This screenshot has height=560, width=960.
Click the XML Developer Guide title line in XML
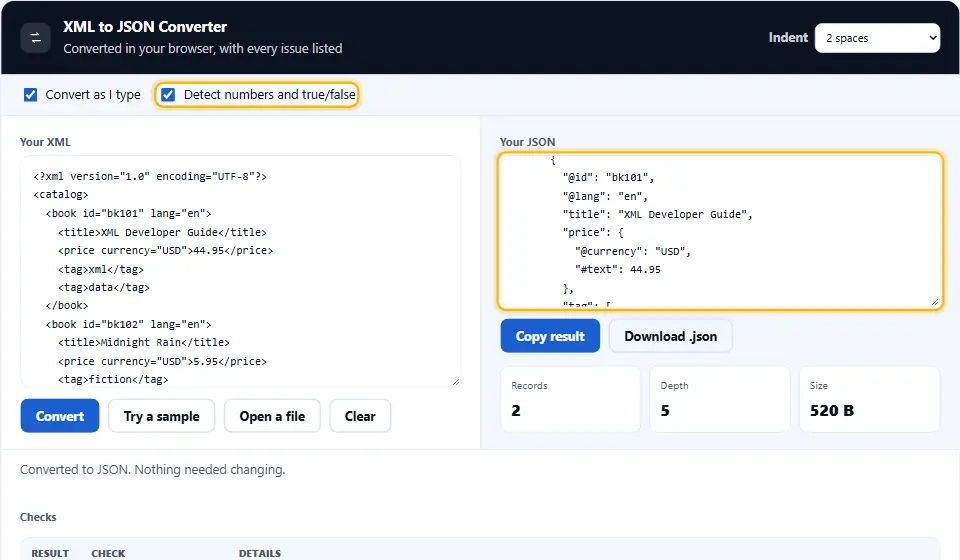pos(162,233)
